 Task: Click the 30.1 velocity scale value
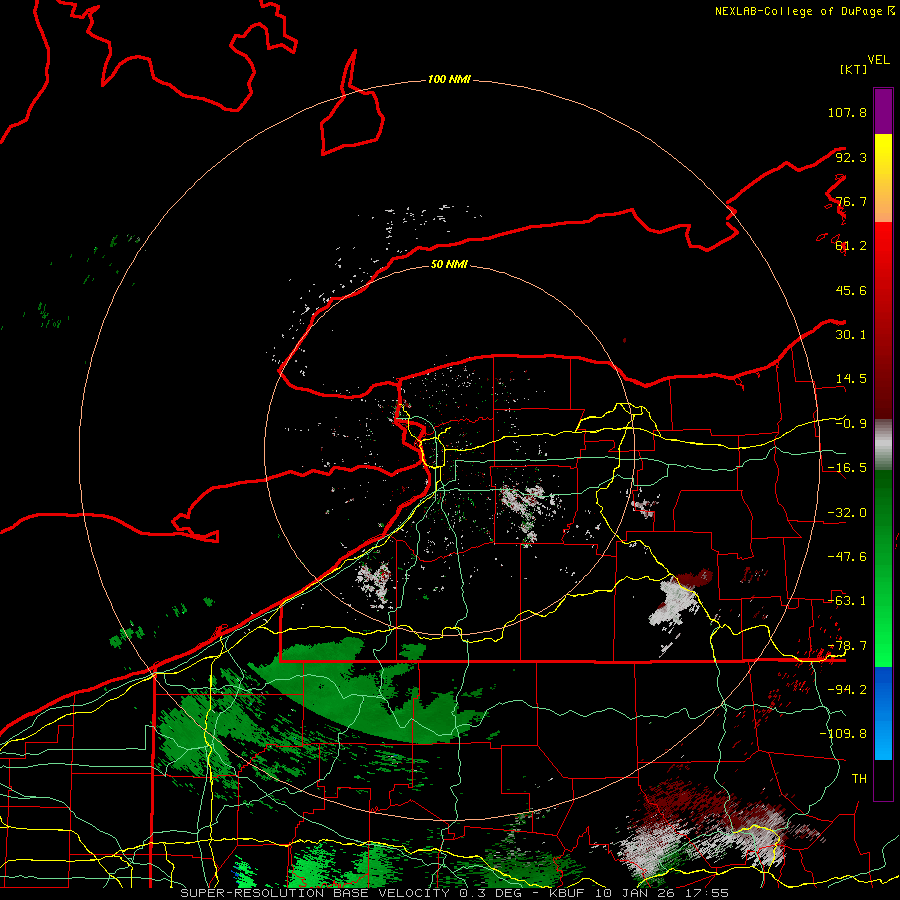point(851,335)
